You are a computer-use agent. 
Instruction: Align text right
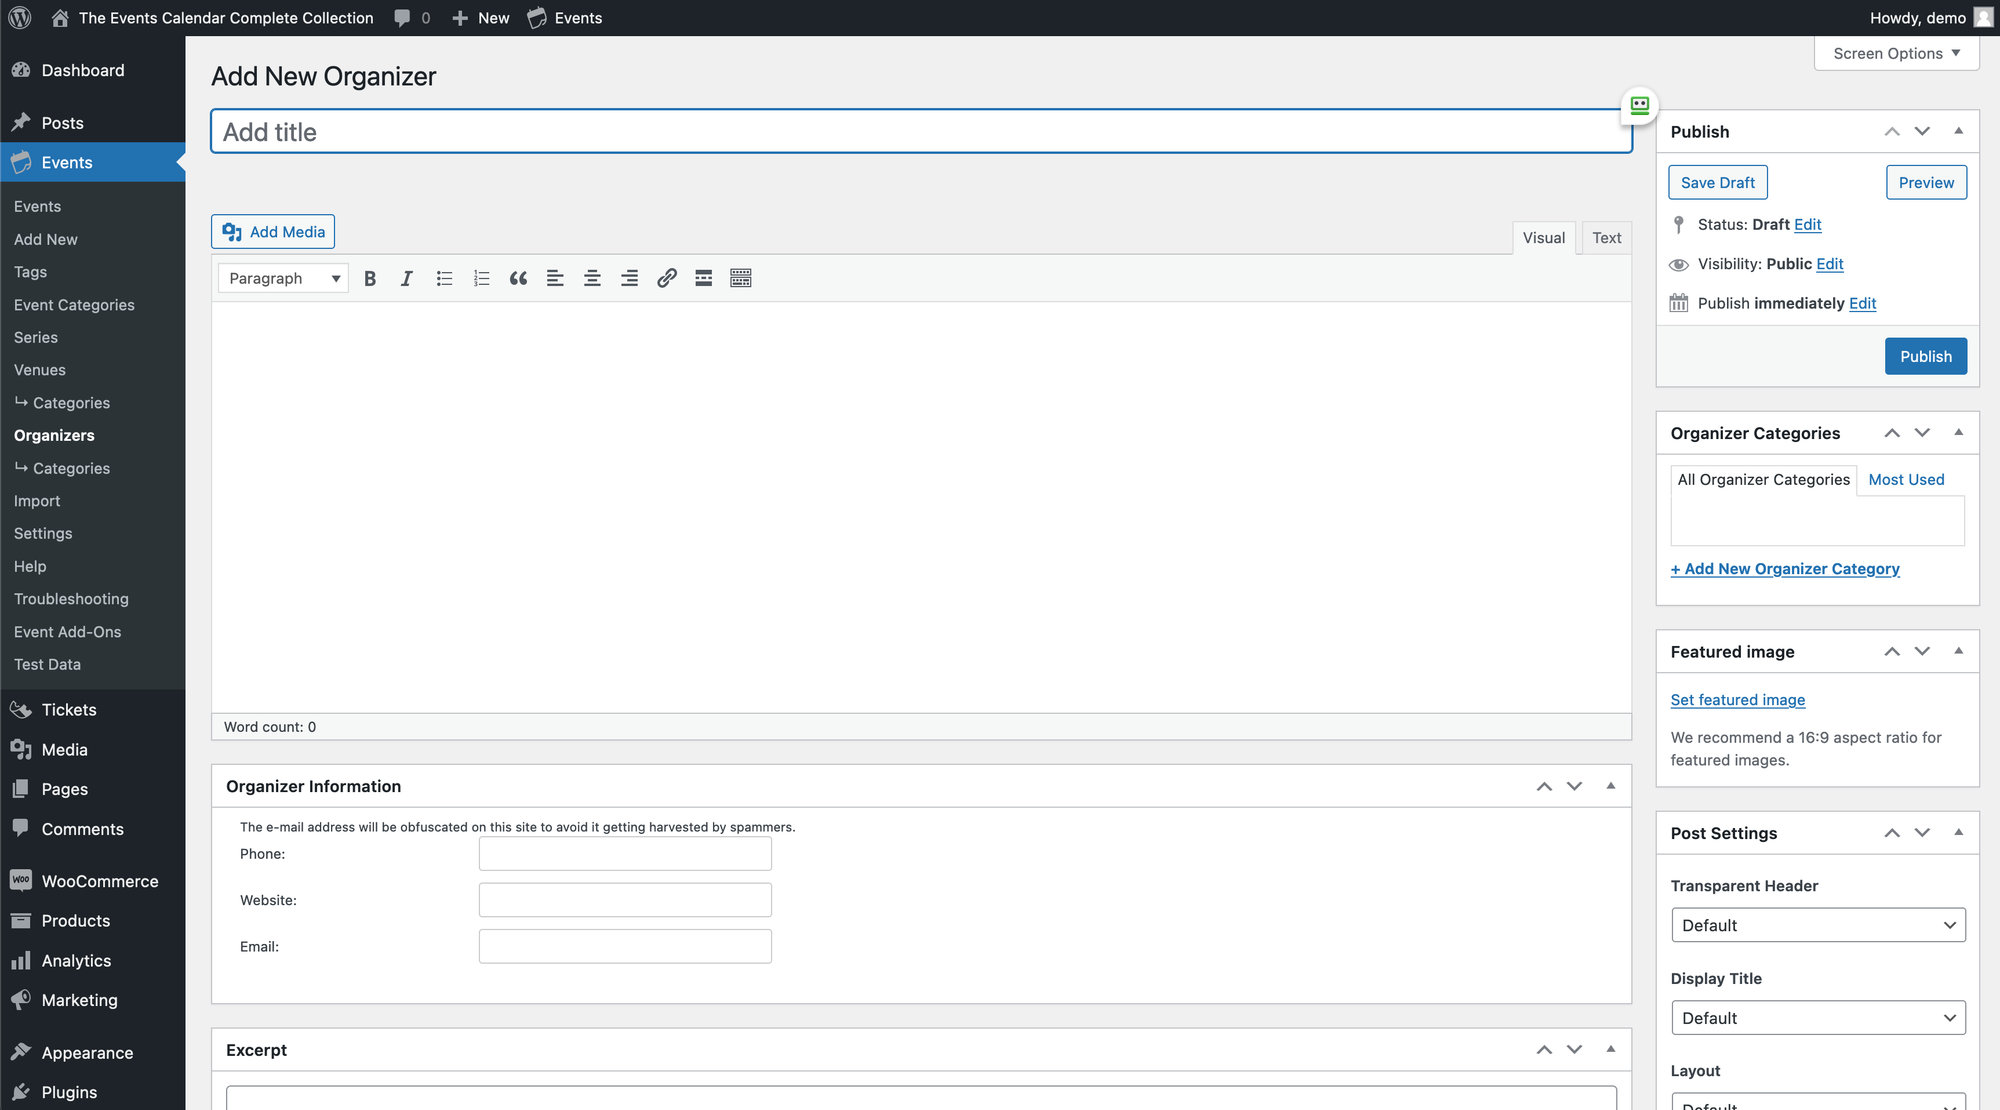pyautogui.click(x=629, y=278)
